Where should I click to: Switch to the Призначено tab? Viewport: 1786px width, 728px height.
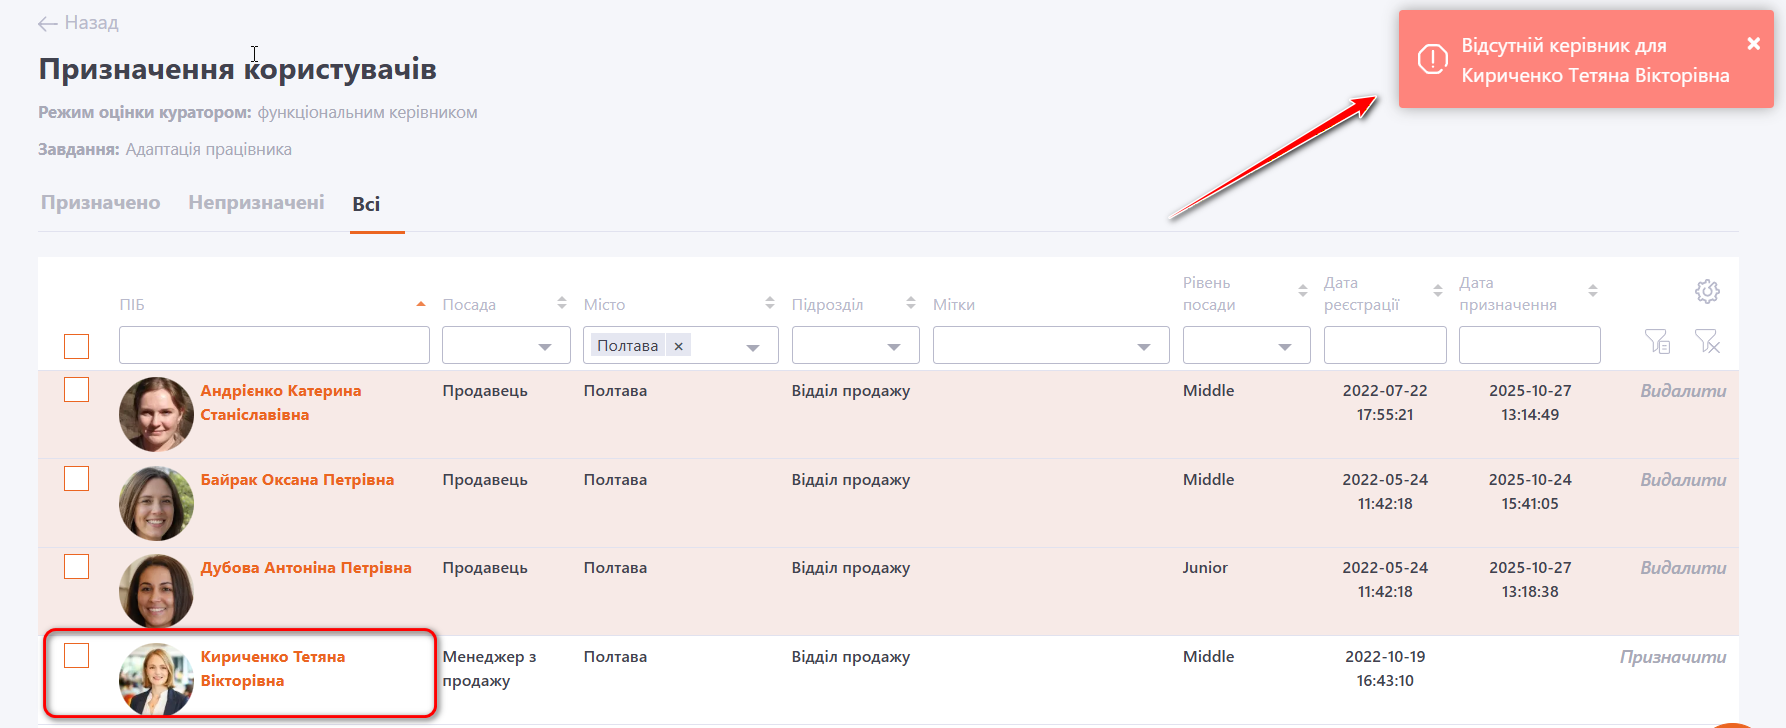[100, 203]
